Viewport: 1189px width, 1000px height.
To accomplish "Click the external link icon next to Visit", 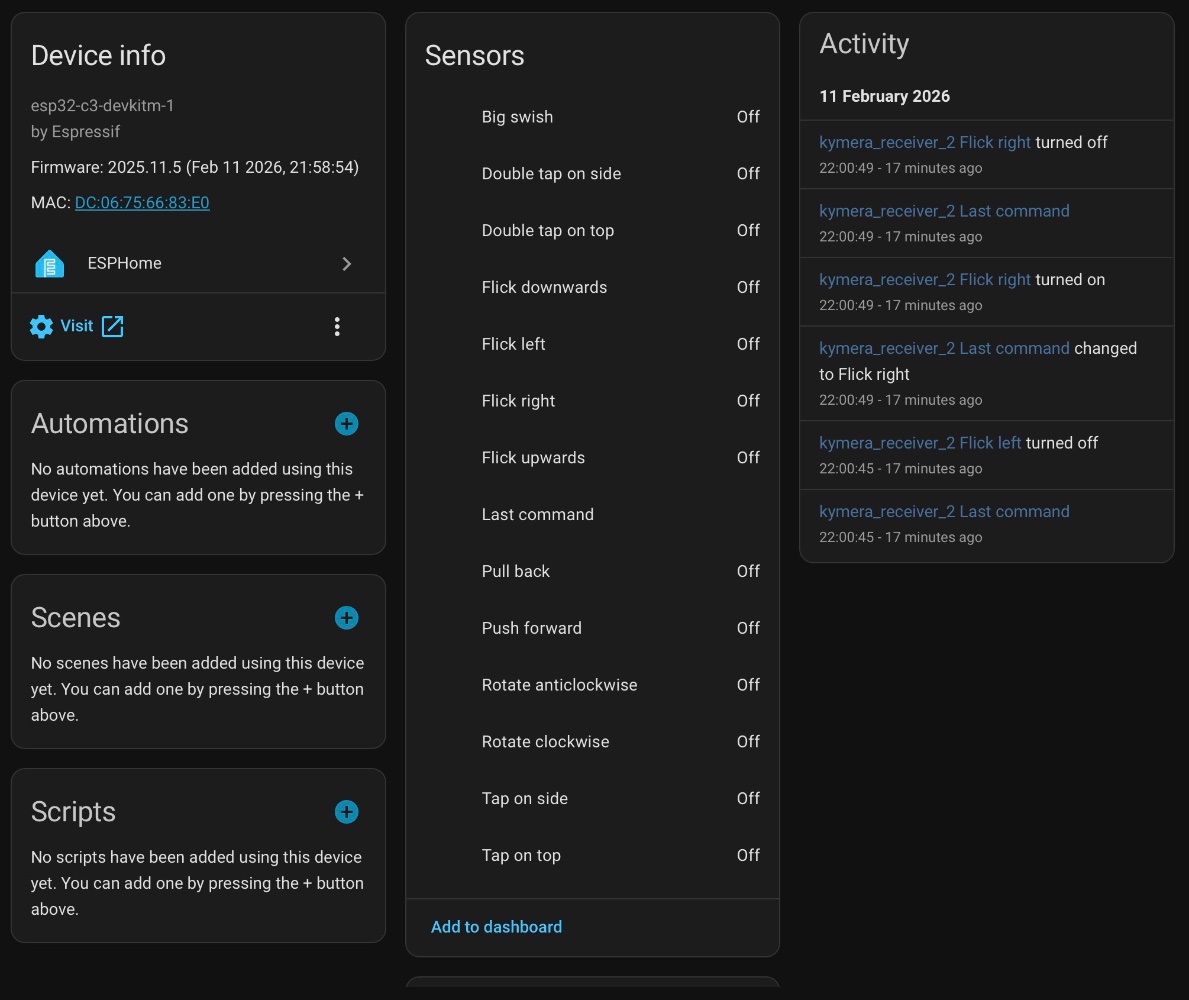I will (x=113, y=326).
